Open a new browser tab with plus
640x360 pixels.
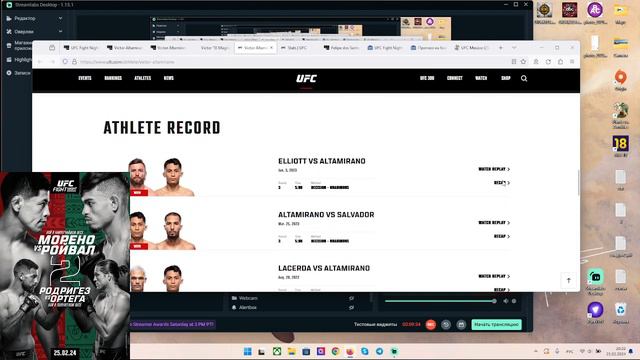pyautogui.click(x=500, y=48)
